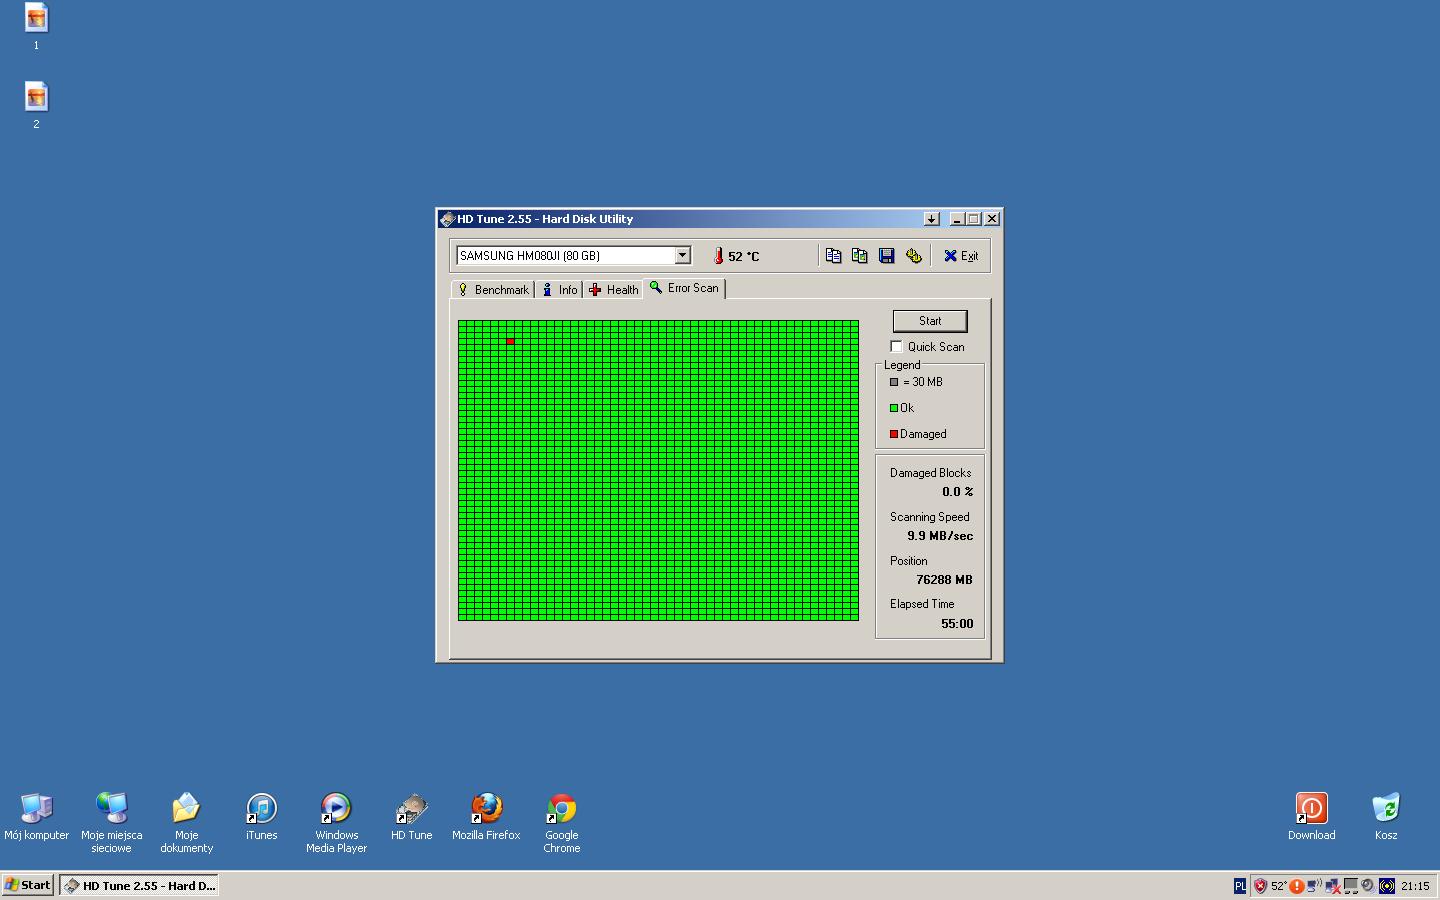Switch to the Benchmark tab
Viewport: 1440px width, 900px height.
click(x=492, y=290)
